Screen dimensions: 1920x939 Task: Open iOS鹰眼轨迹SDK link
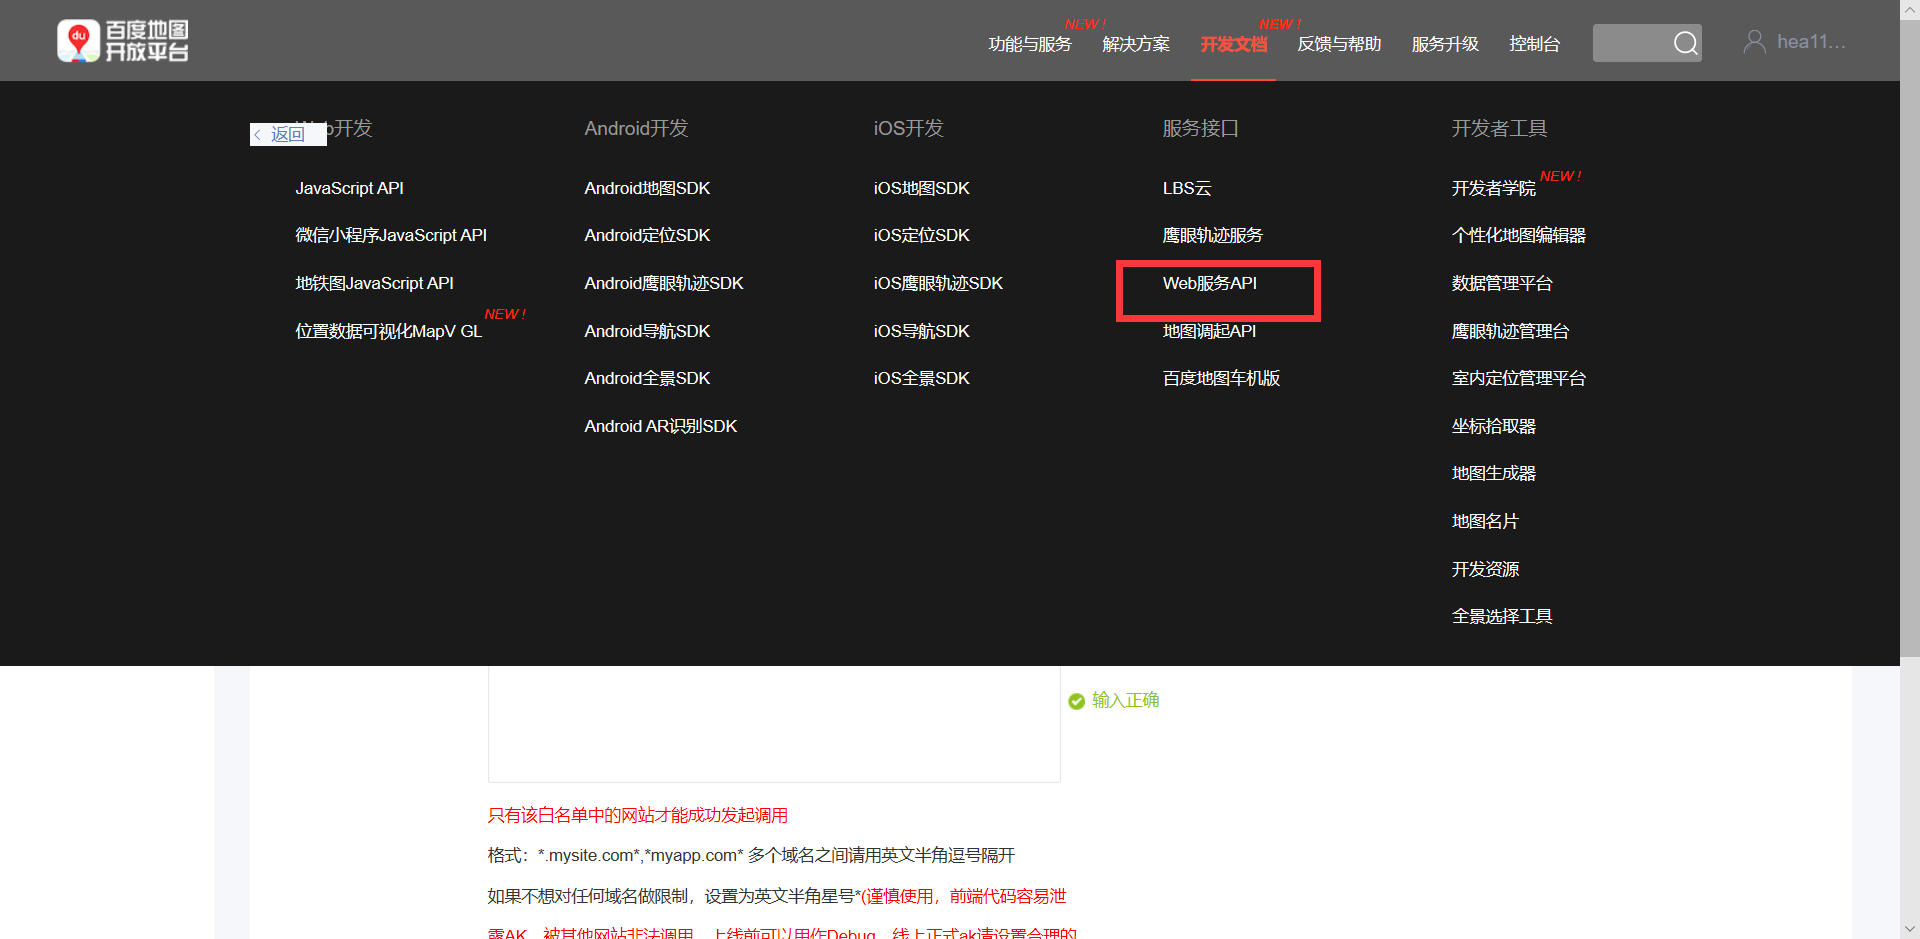[x=938, y=283]
